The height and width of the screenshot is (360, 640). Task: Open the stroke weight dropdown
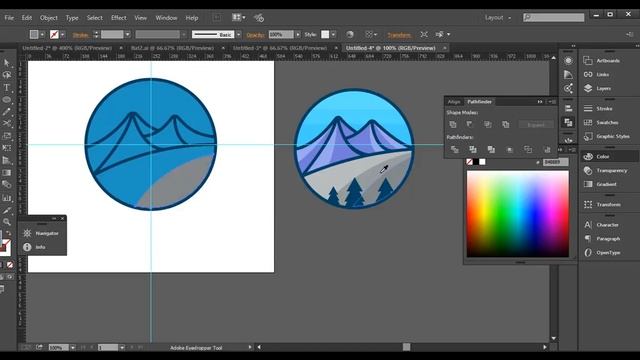pyautogui.click(x=128, y=35)
